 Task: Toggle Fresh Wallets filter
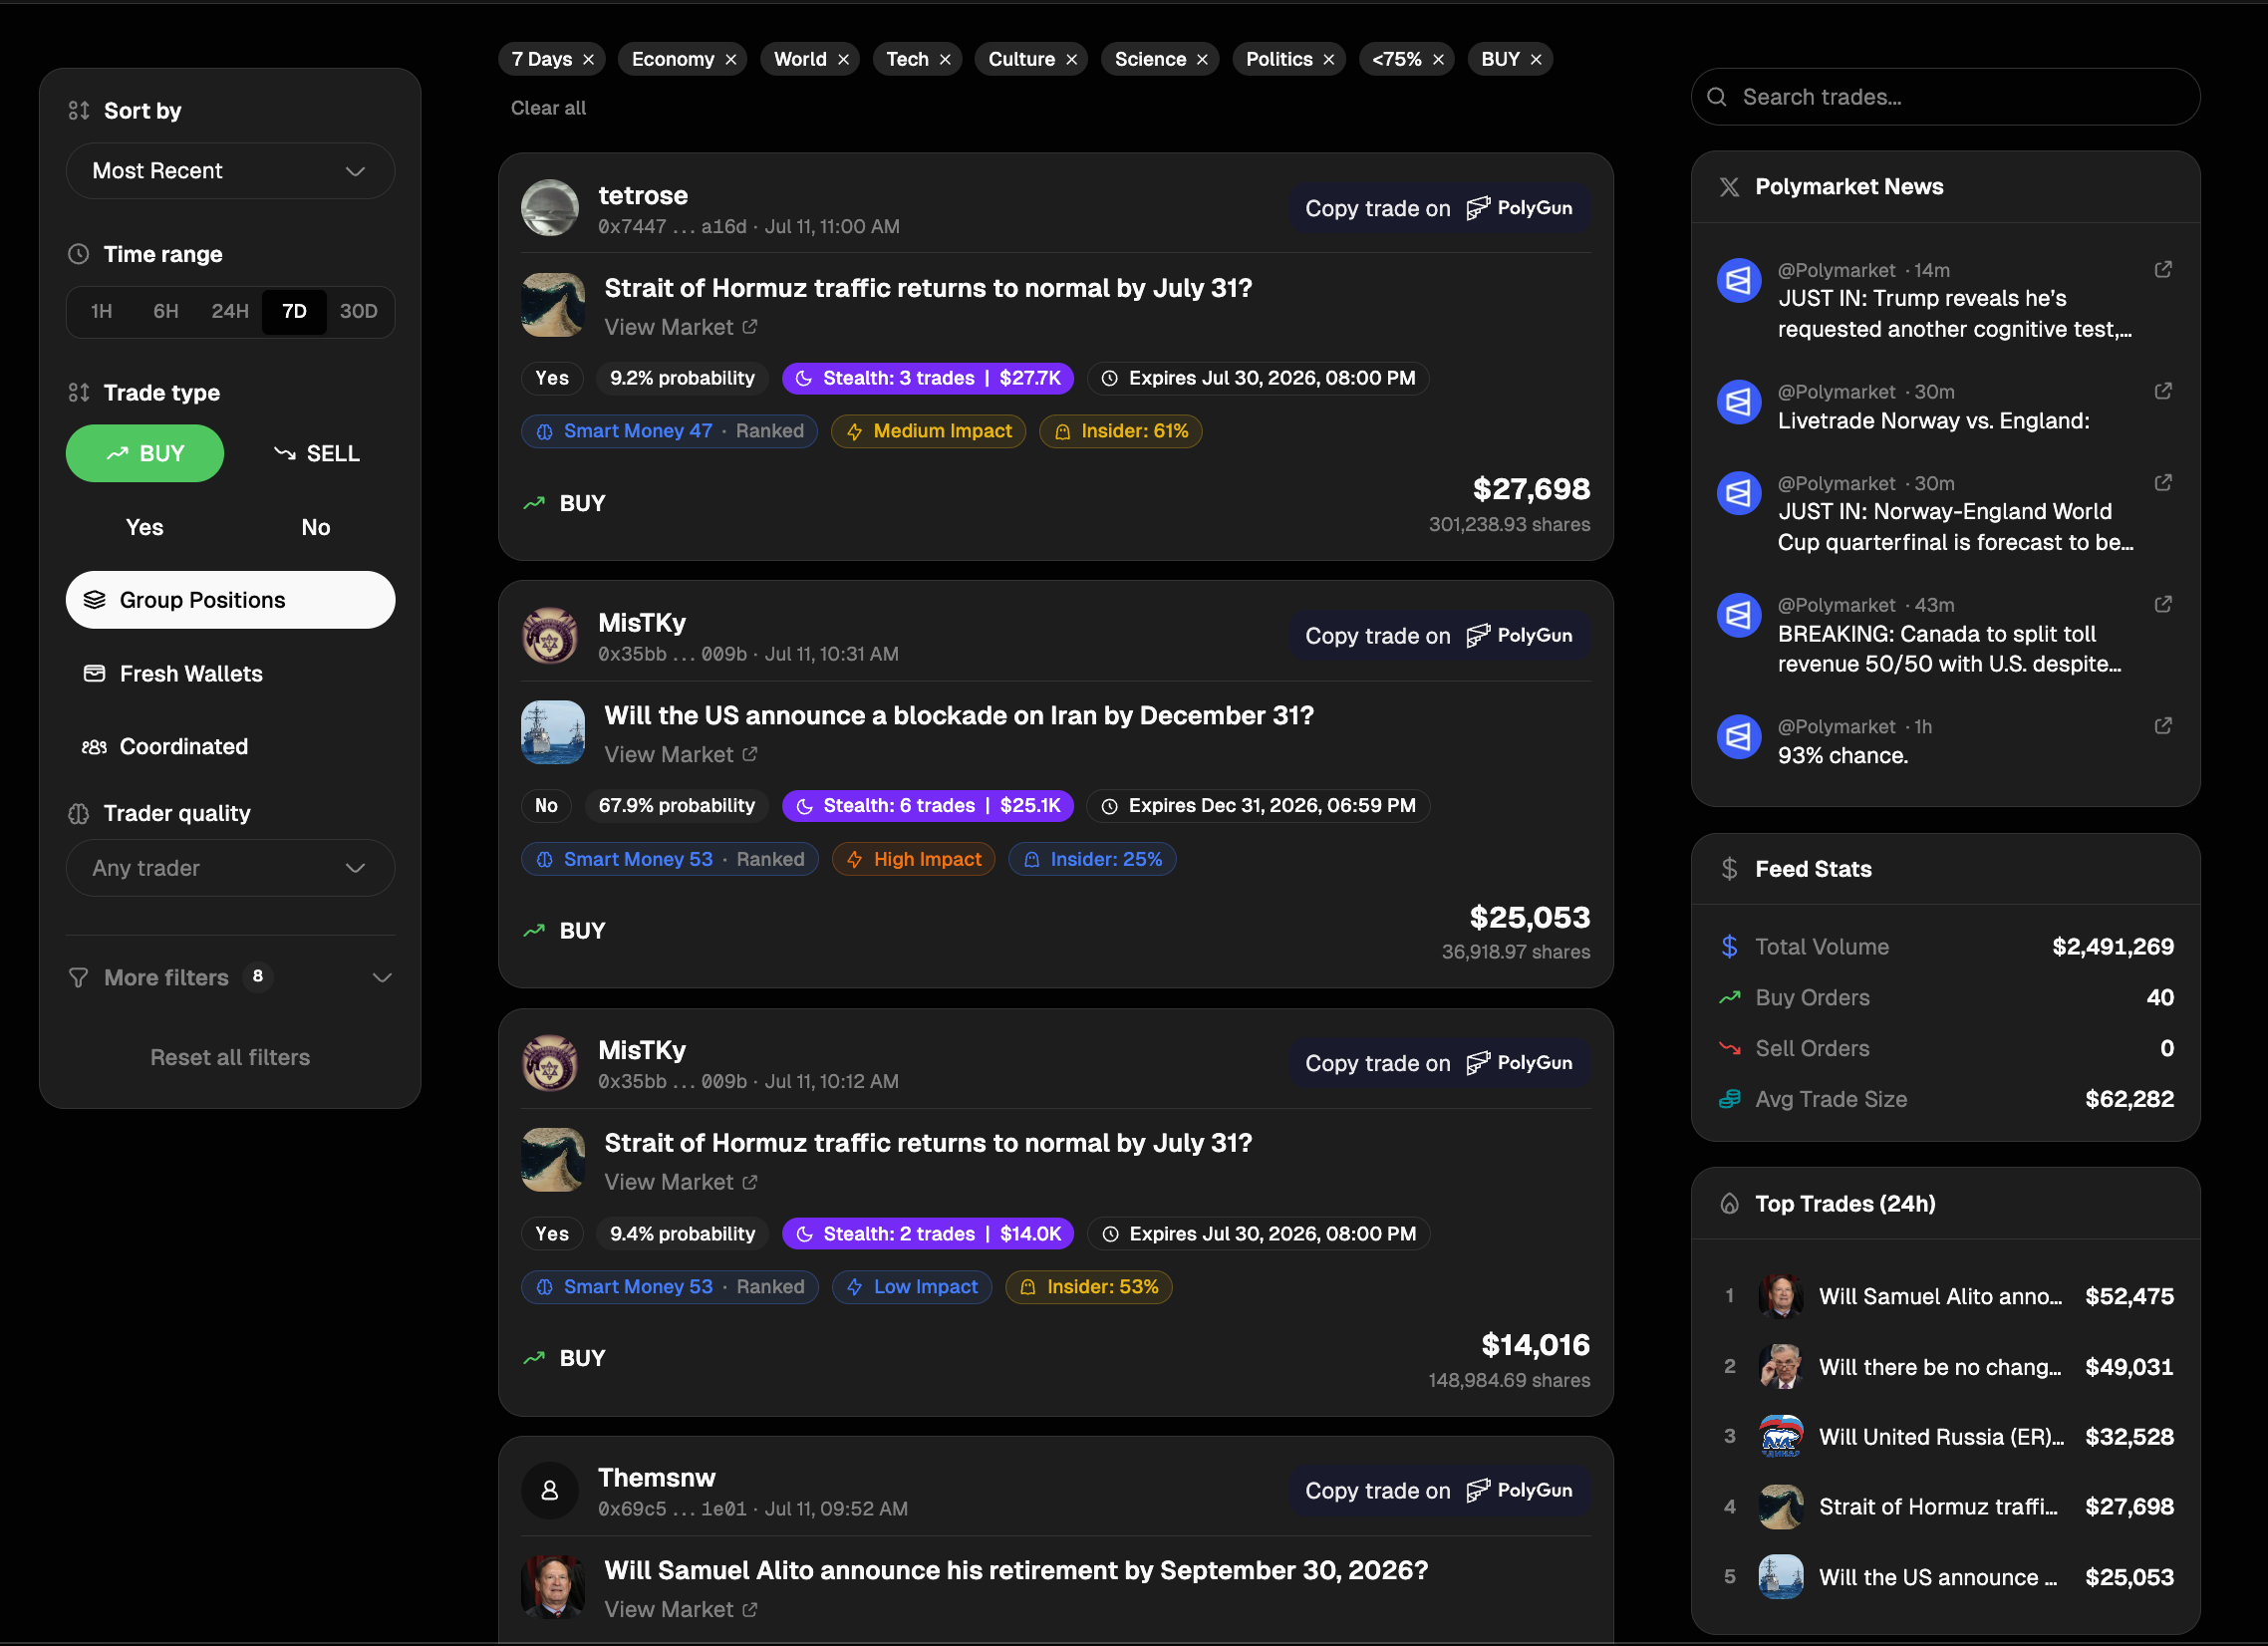(x=230, y=674)
